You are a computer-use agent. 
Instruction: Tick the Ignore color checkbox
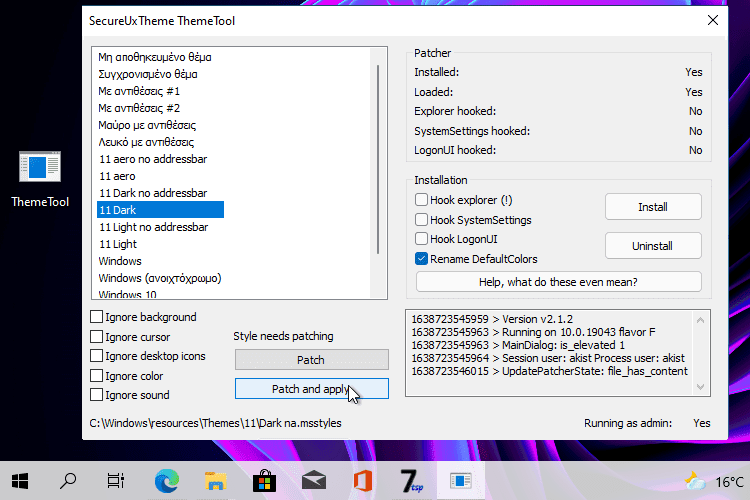pos(96,376)
